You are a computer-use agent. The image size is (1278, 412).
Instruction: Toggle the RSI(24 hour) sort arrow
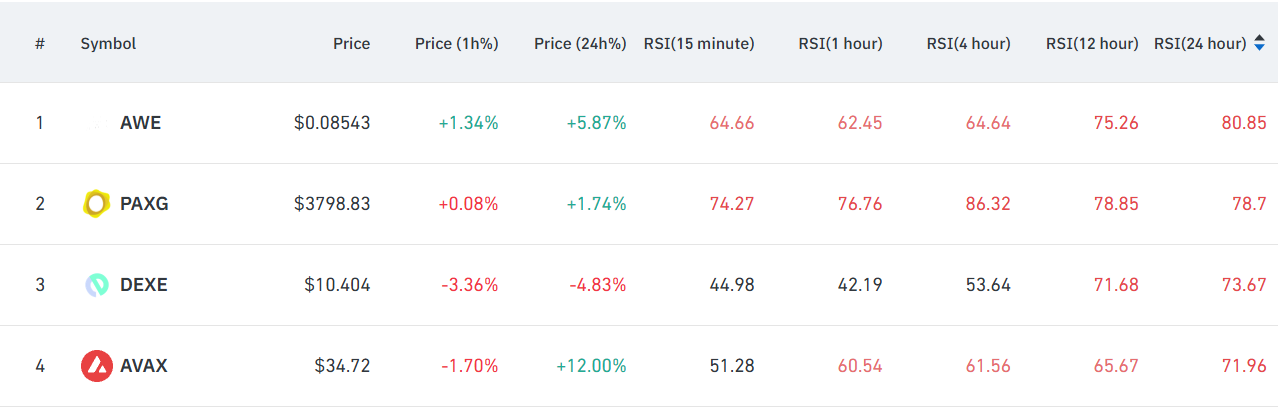pos(1259,44)
